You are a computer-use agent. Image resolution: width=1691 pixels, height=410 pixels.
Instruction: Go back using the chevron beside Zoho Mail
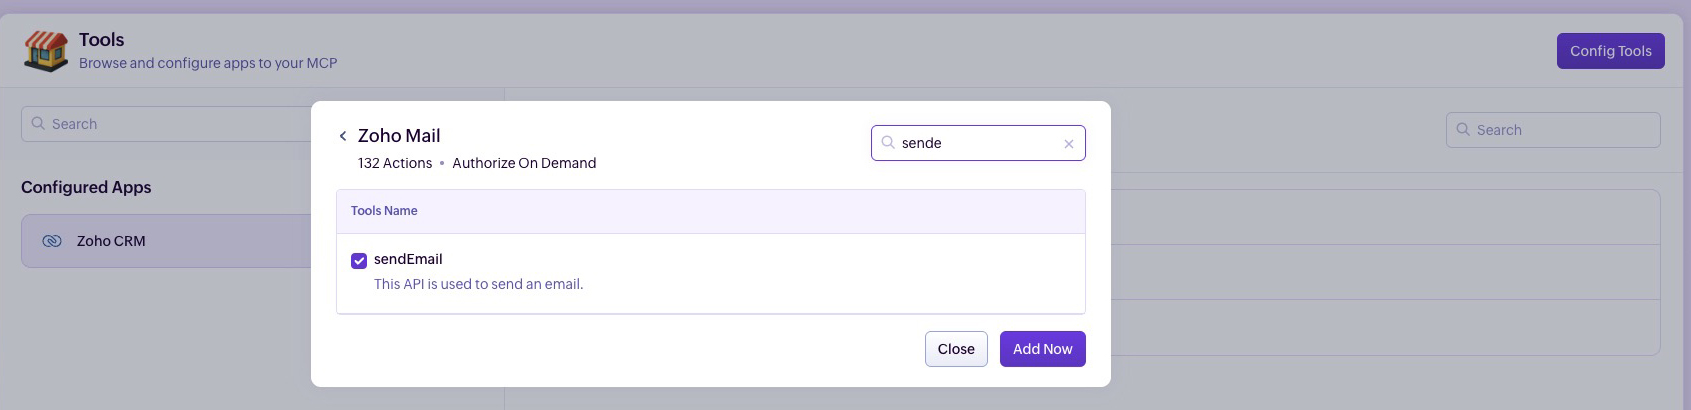[343, 136]
